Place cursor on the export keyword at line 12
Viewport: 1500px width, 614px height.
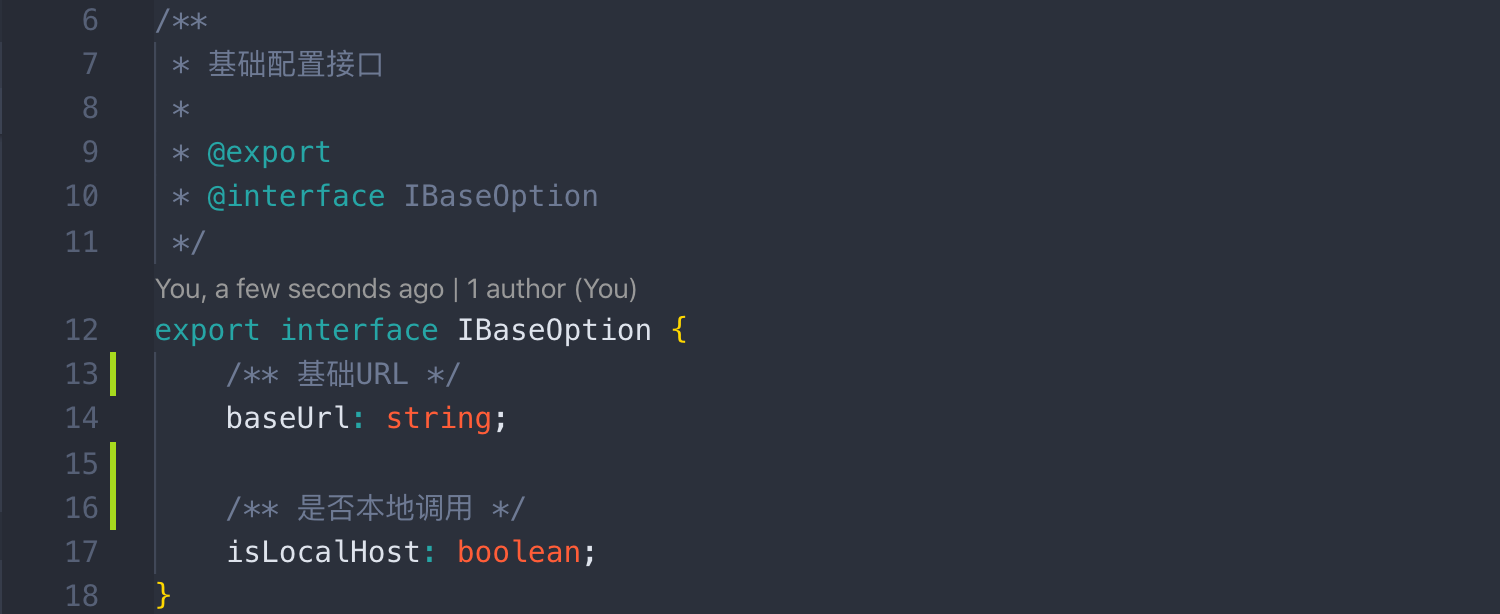tap(207, 330)
